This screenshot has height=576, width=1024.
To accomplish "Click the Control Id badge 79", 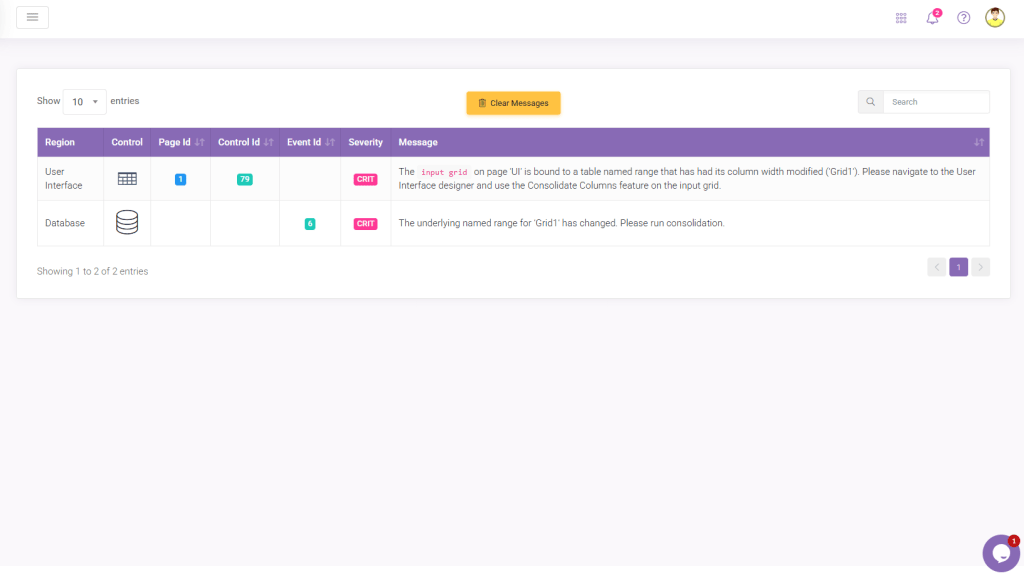I will click(x=245, y=179).
